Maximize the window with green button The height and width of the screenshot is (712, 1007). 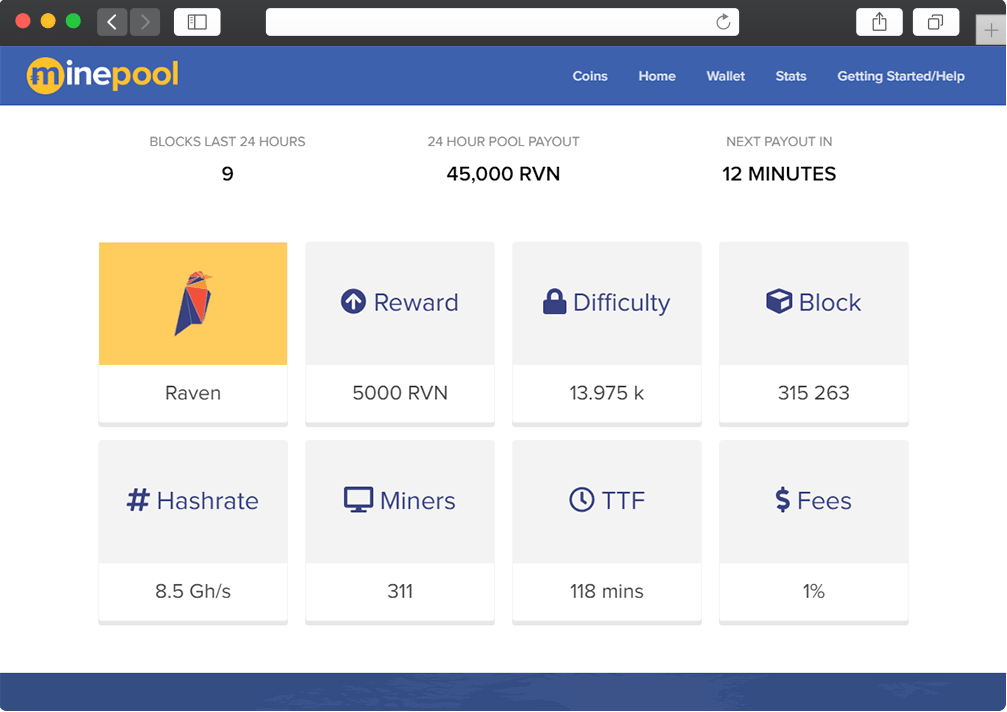pos(73,21)
